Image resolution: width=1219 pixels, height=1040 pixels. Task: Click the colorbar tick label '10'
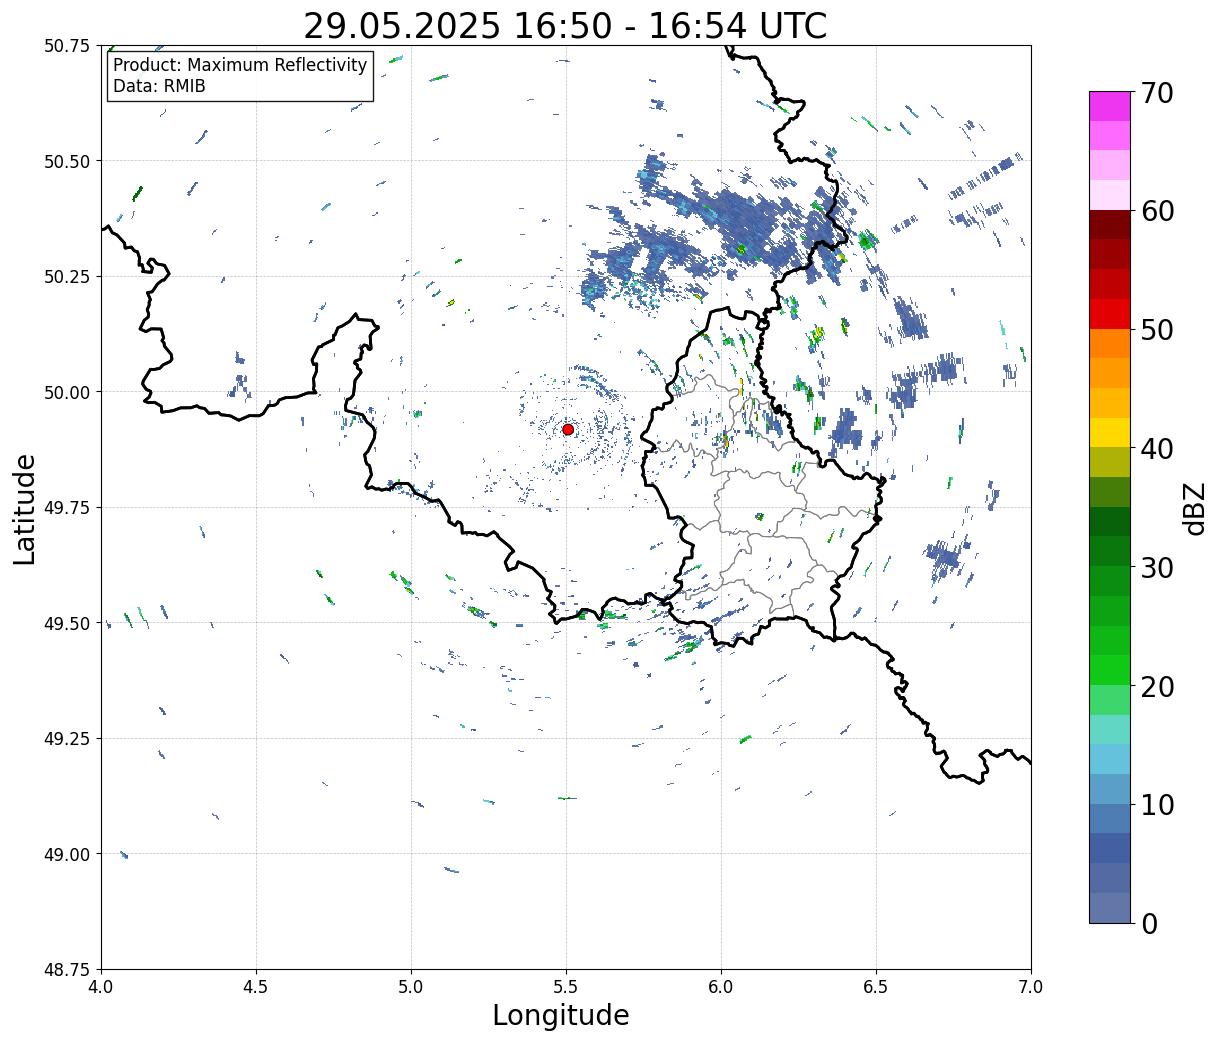point(1157,805)
